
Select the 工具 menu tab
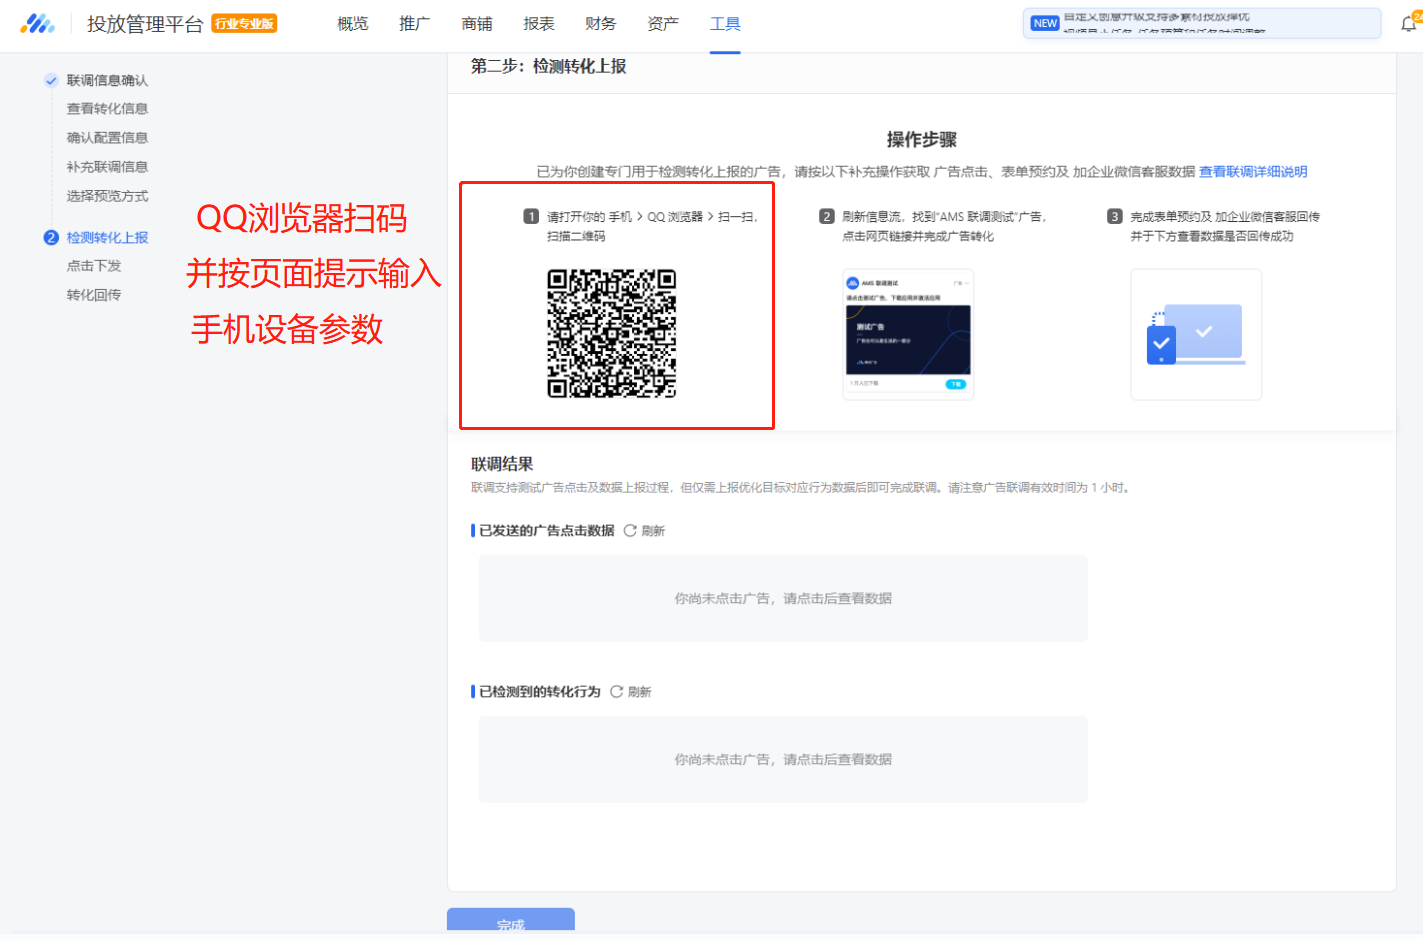tap(725, 24)
